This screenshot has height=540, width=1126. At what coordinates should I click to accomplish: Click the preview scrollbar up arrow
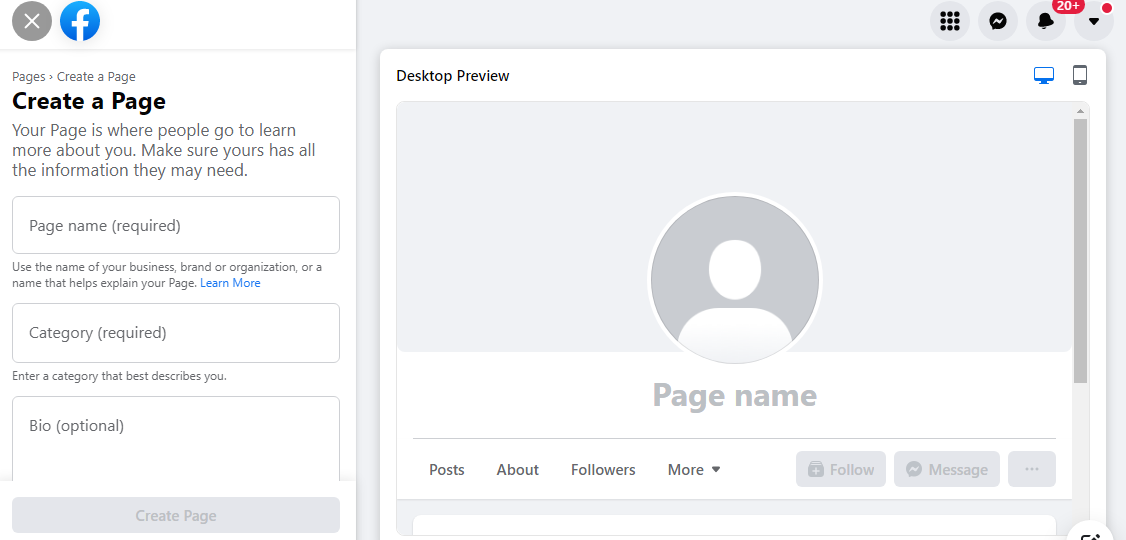point(1080,111)
